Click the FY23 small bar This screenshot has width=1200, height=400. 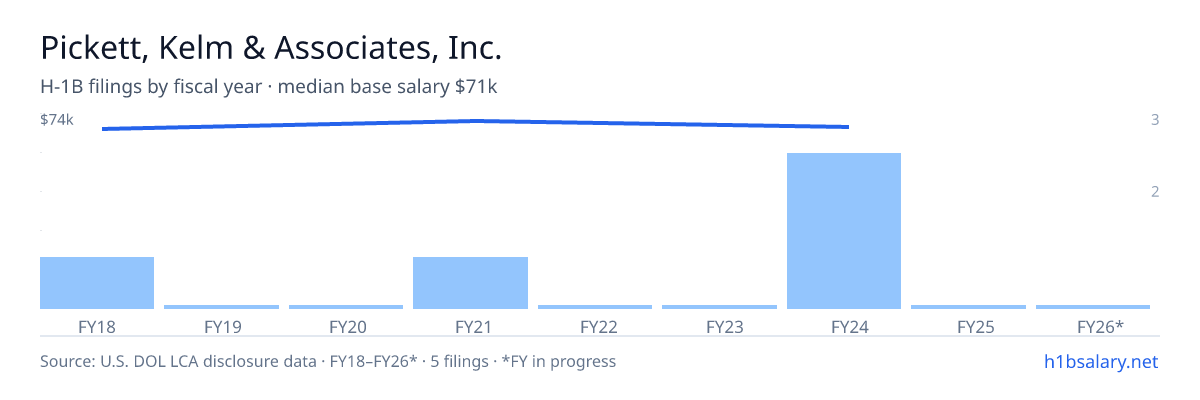[719, 307]
